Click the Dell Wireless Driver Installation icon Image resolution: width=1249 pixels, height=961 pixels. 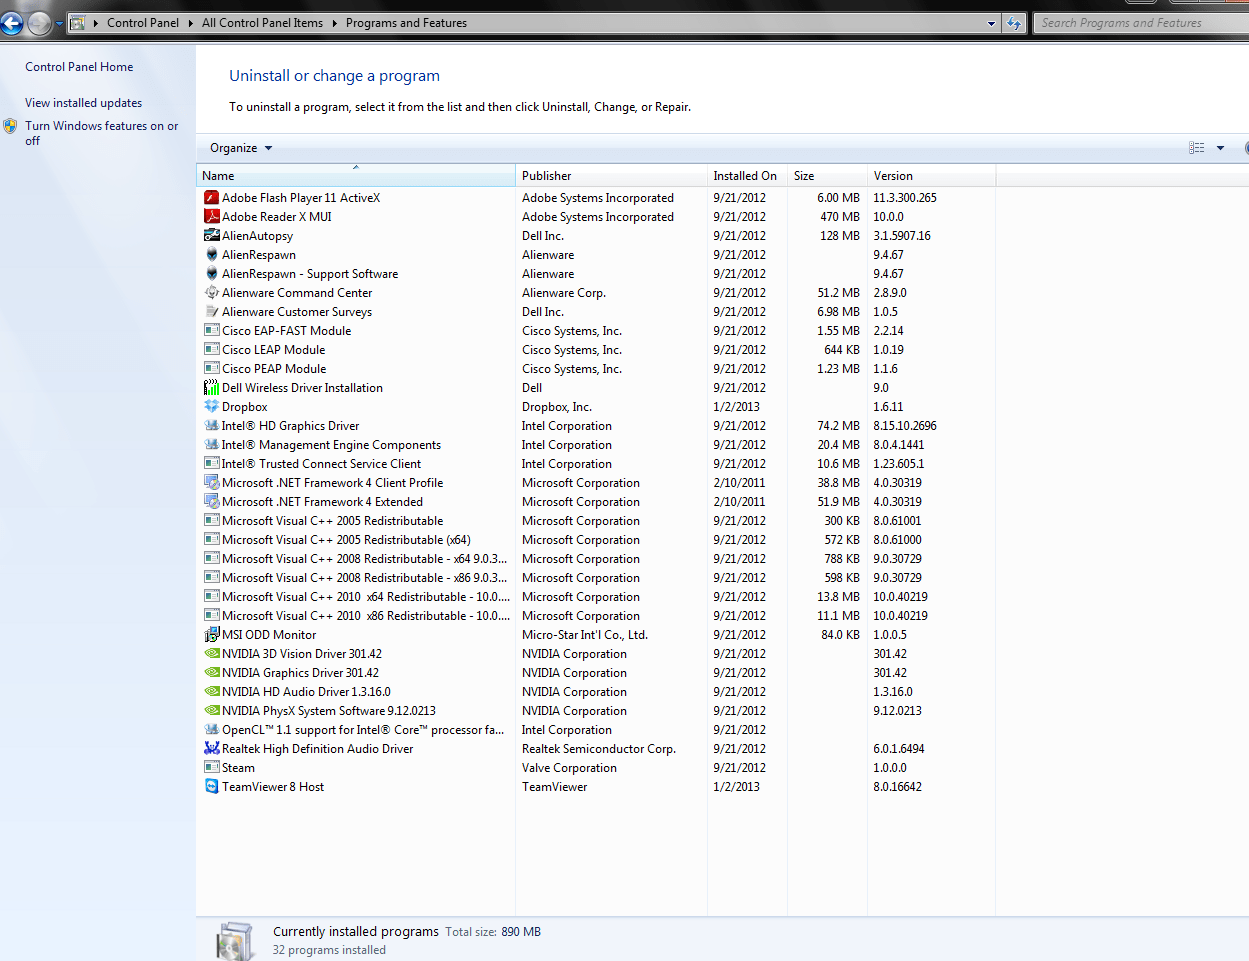pos(211,388)
